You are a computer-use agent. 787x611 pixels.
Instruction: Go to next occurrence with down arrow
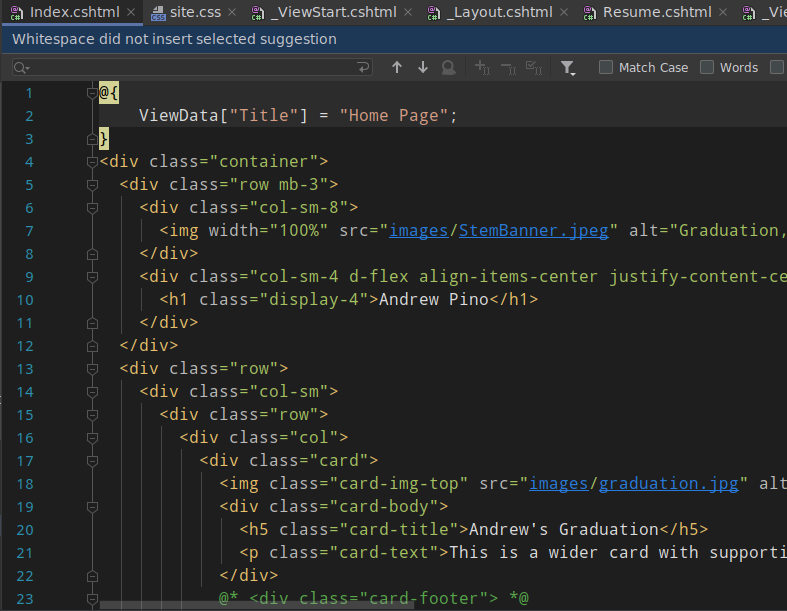tap(423, 67)
